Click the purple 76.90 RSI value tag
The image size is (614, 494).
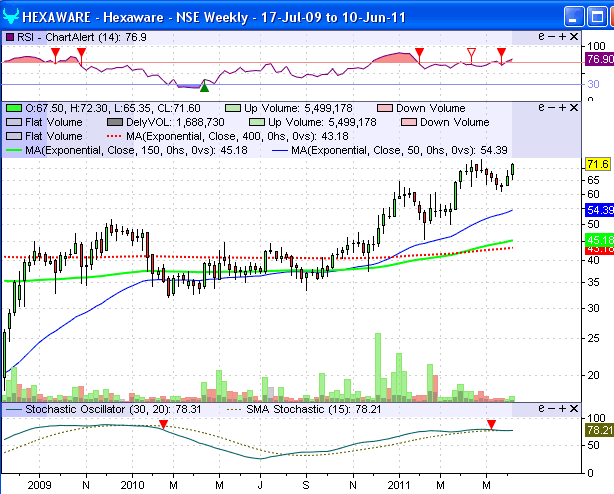(x=600, y=59)
